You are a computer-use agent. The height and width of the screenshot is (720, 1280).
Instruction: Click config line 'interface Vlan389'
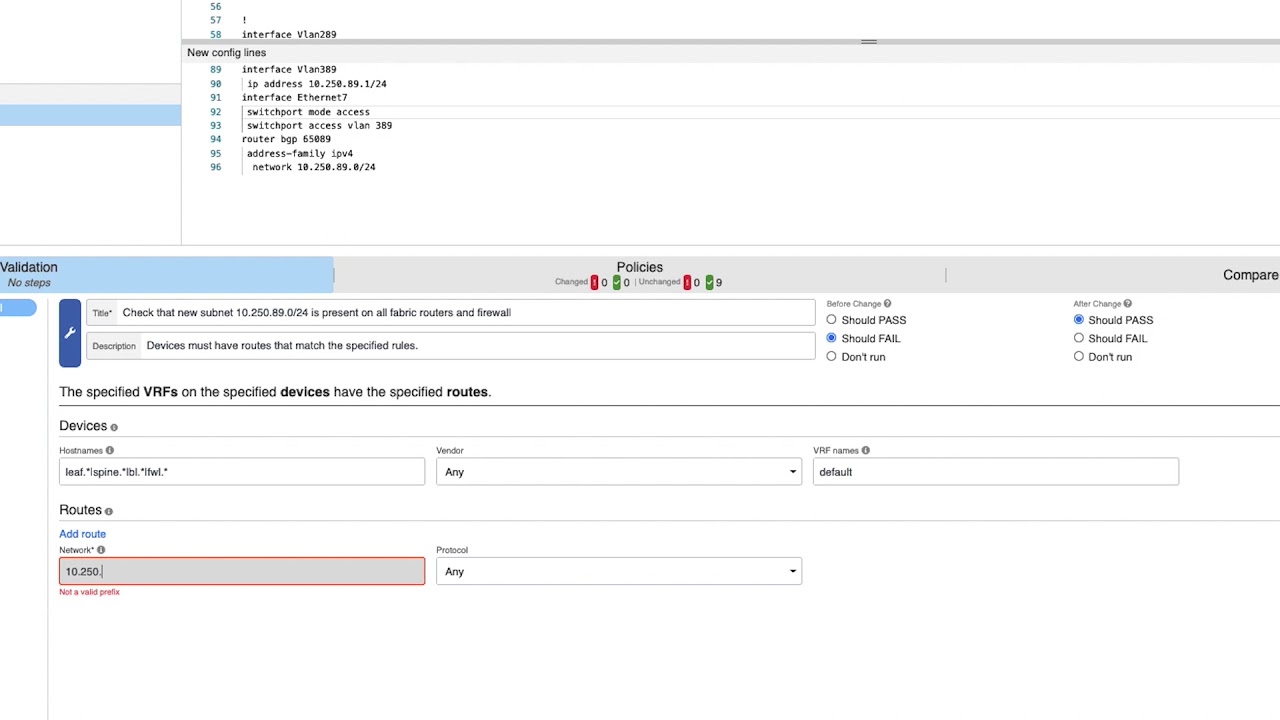[289, 70]
